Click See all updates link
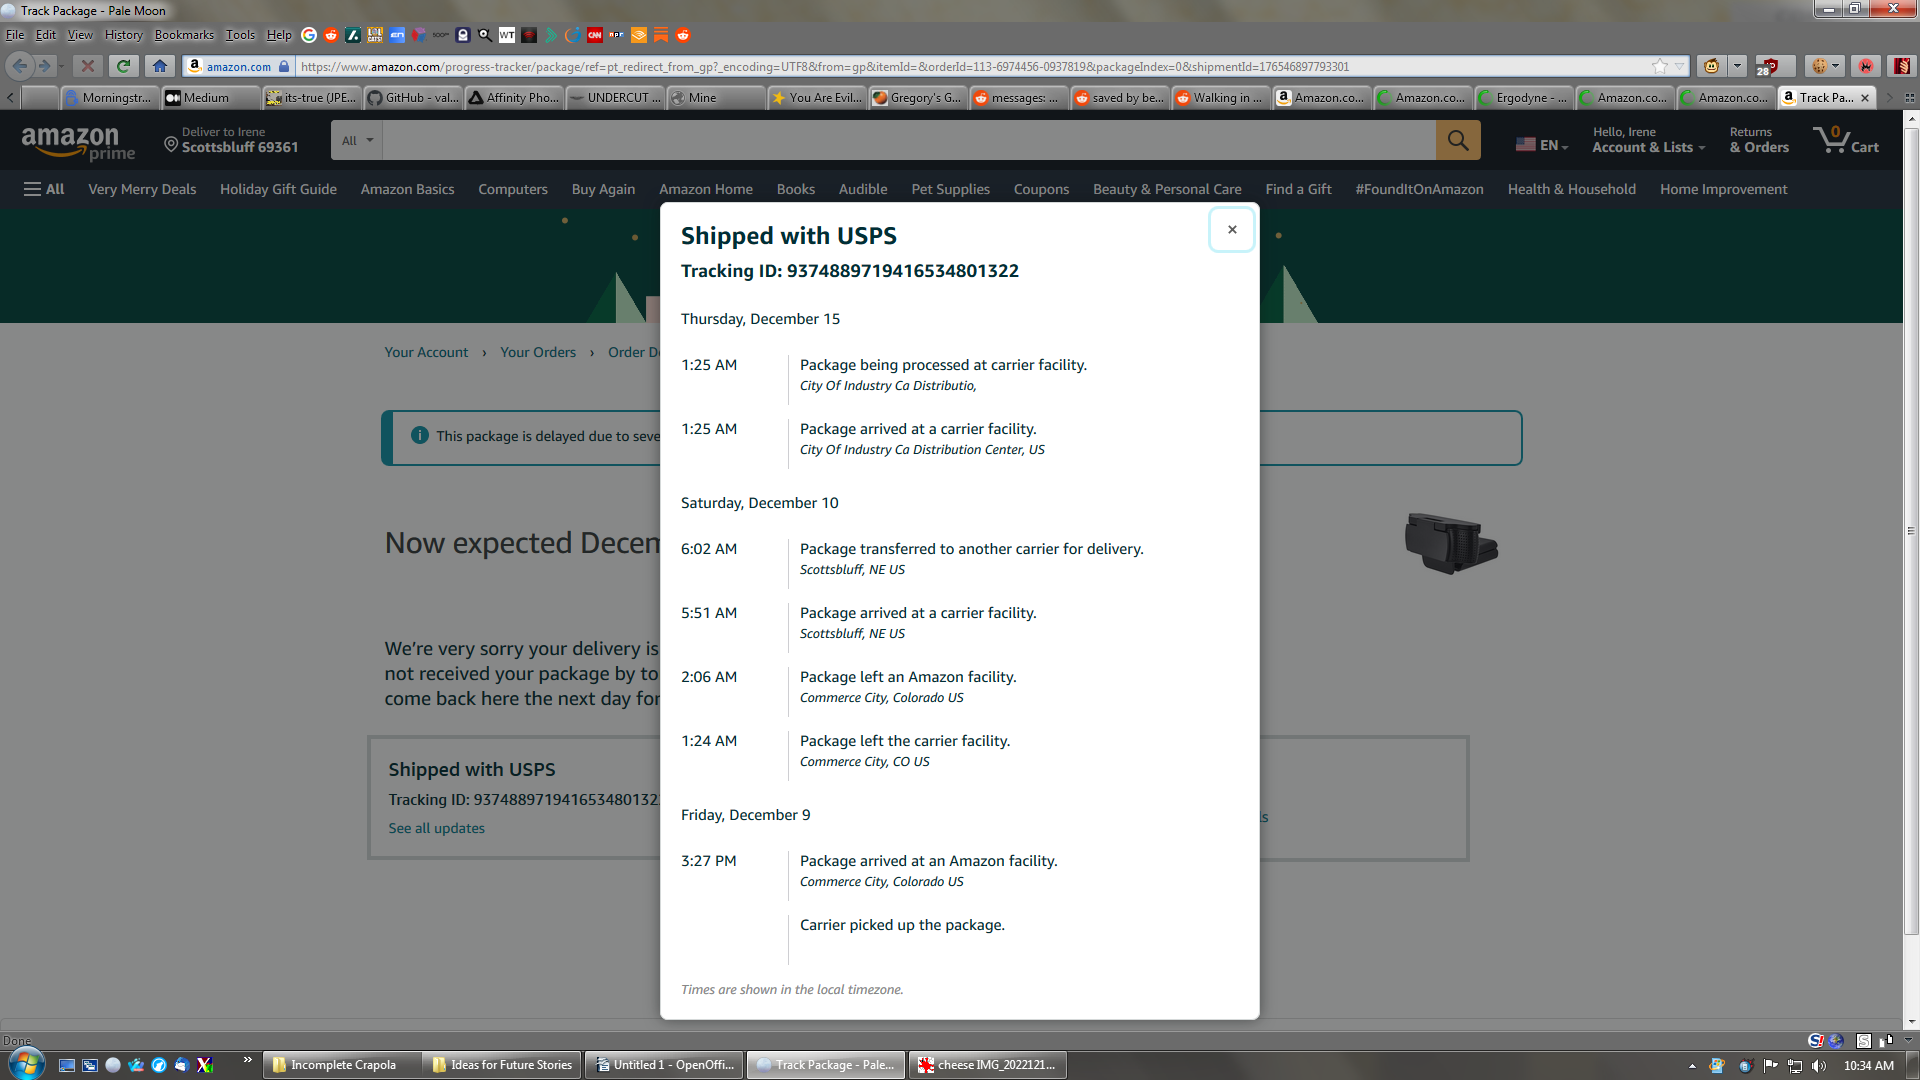Image resolution: width=1920 pixels, height=1080 pixels. click(x=436, y=828)
